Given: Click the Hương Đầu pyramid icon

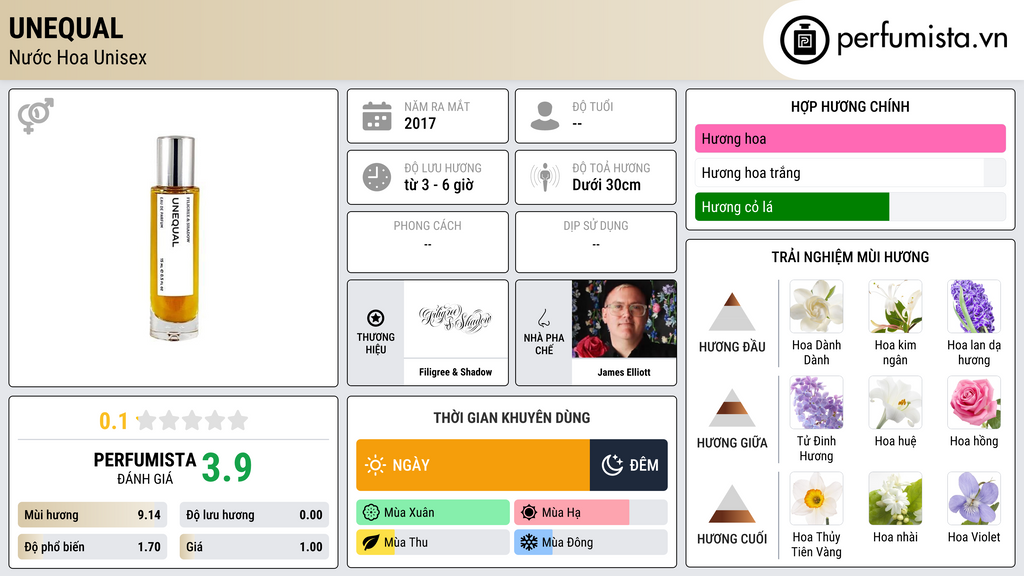Looking at the screenshot, I should point(732,312).
